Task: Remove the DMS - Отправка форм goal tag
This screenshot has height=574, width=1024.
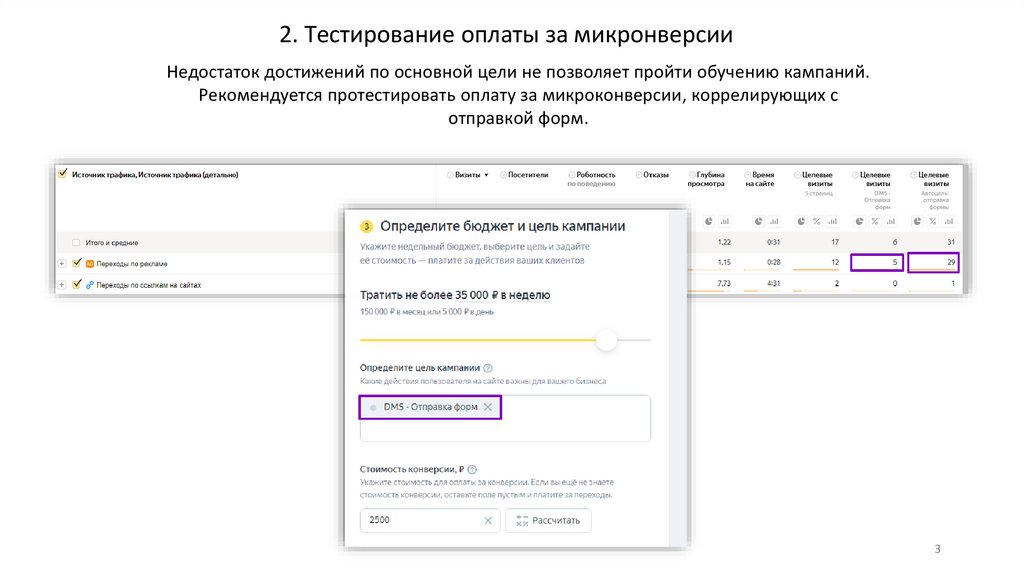Action: click(x=488, y=408)
